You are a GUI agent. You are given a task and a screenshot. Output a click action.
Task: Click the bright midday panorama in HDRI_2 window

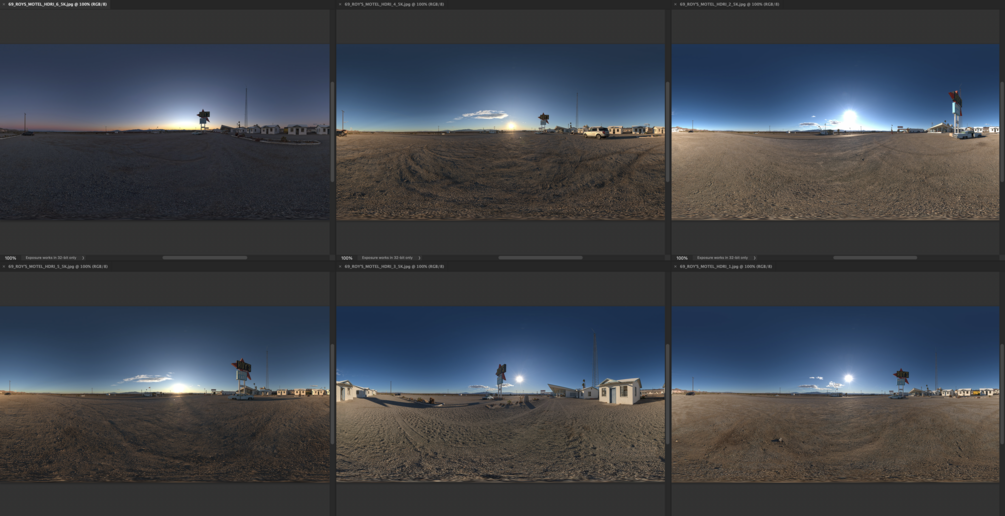(835, 132)
